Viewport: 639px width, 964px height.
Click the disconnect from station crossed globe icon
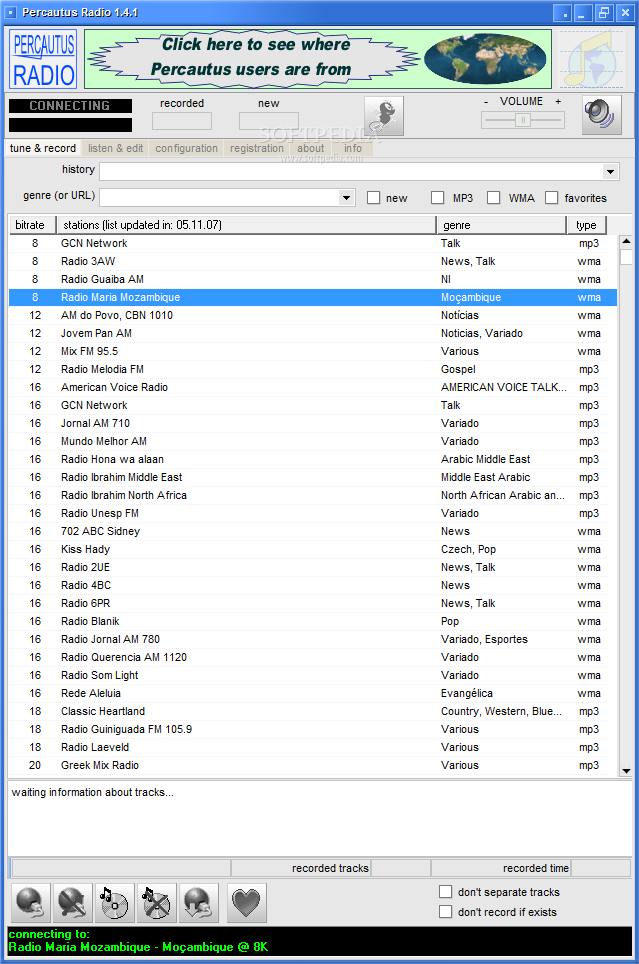click(x=73, y=903)
